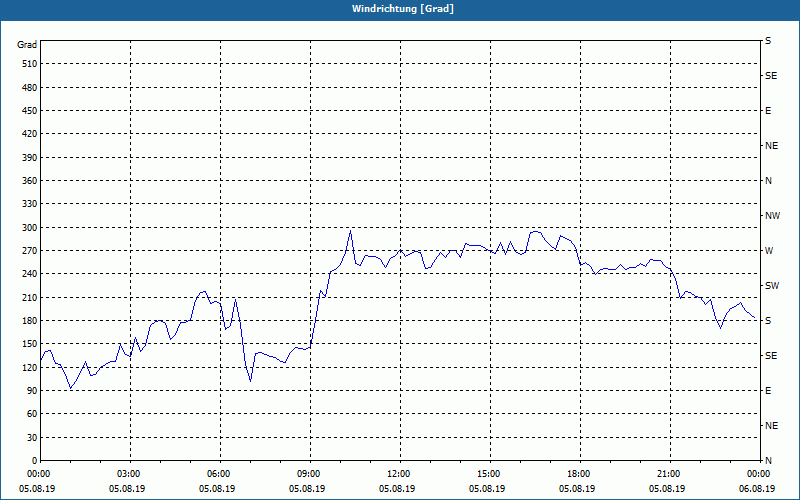Select the 120 y-axis label
The image size is (800, 500).
pyautogui.click(x=30, y=367)
